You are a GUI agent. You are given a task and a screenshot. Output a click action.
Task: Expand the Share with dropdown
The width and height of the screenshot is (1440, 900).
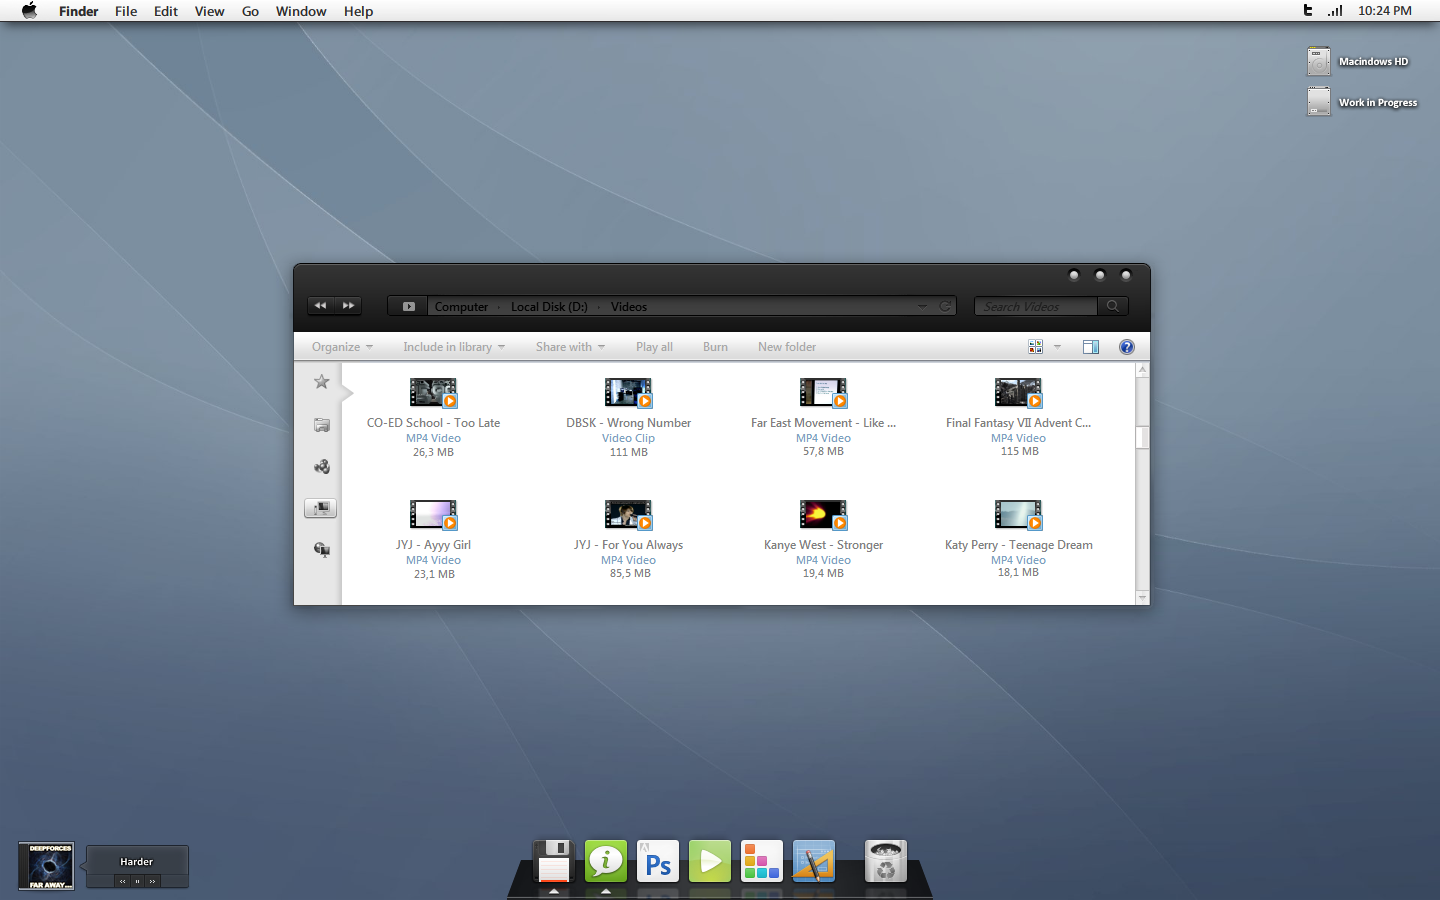pyautogui.click(x=570, y=347)
